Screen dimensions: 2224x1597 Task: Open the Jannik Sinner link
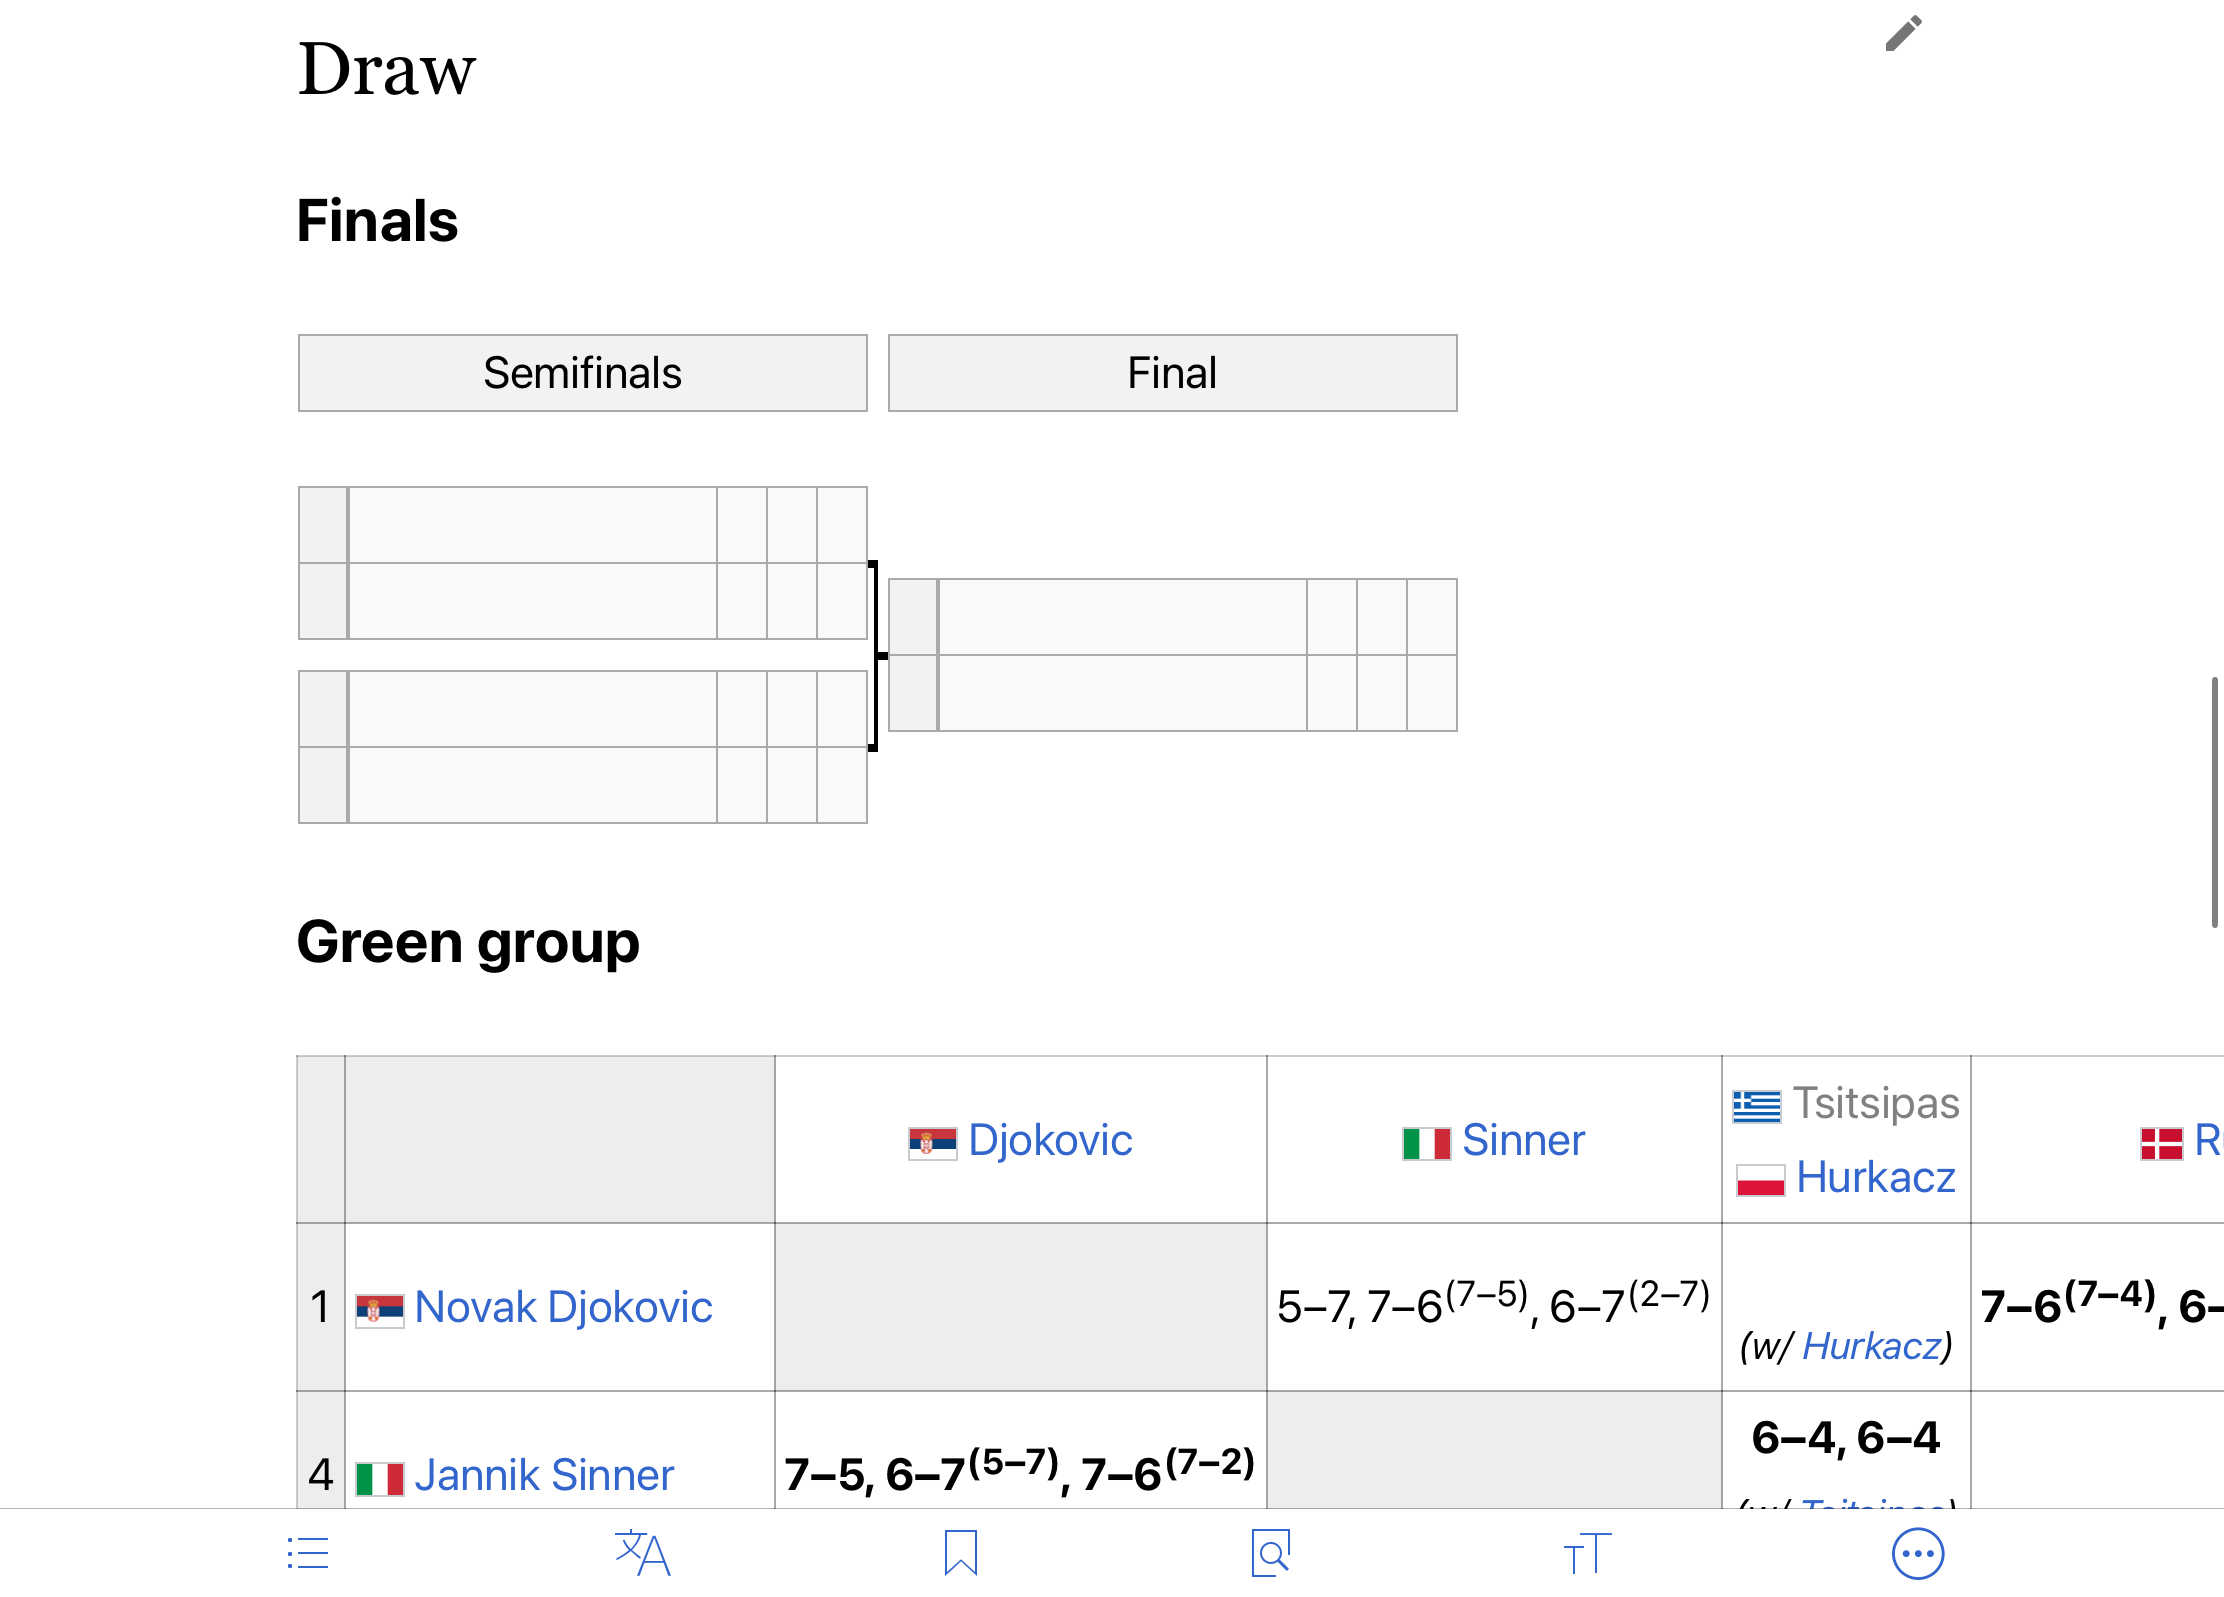point(544,1475)
